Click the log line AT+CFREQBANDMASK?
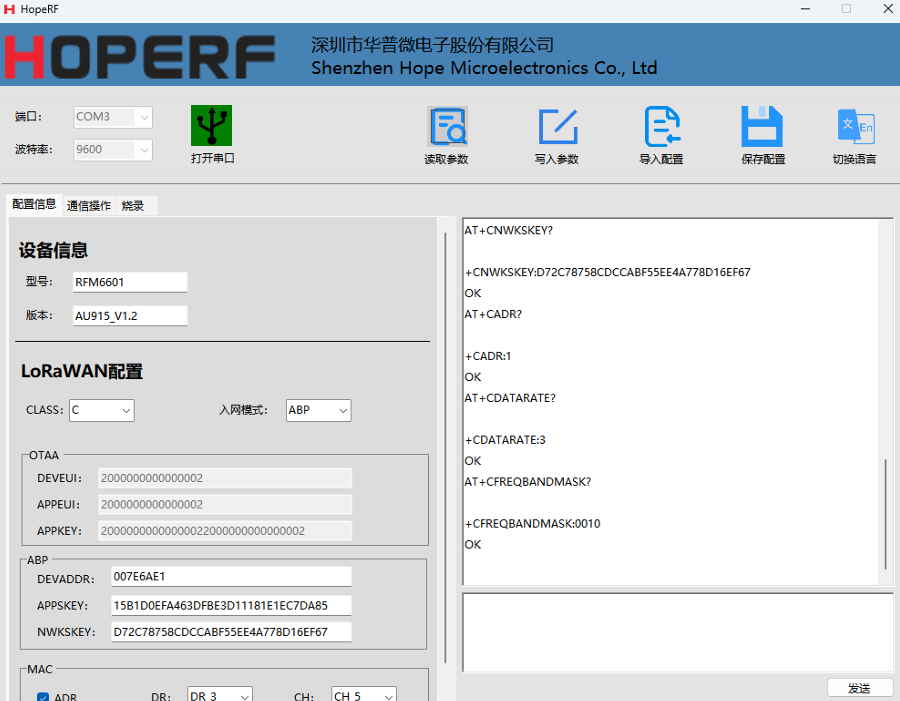This screenshot has width=900, height=701. (x=527, y=482)
